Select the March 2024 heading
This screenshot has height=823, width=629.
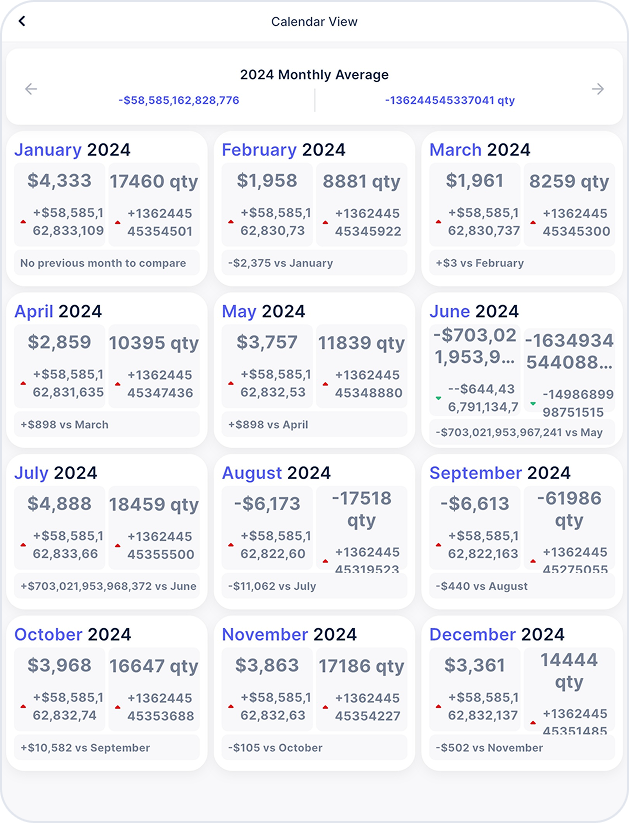pos(479,150)
